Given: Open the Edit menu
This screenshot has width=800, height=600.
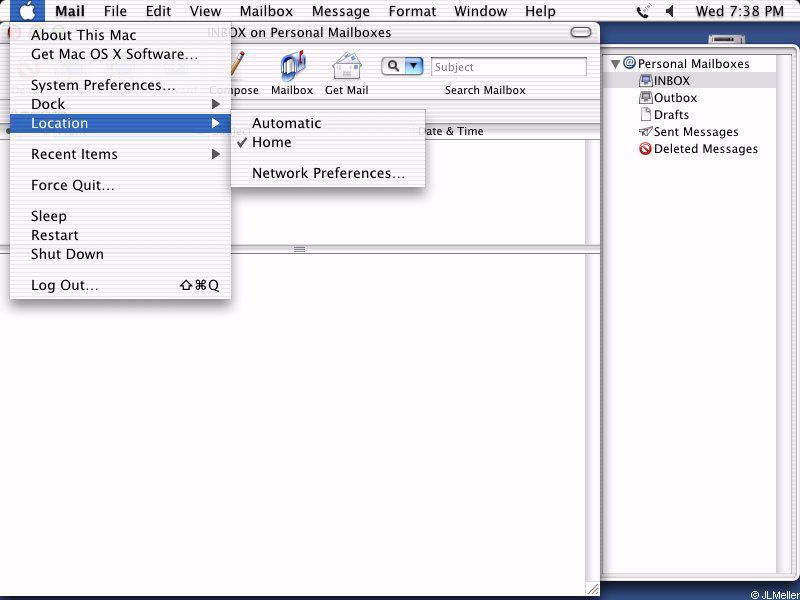Looking at the screenshot, I should coord(158,11).
